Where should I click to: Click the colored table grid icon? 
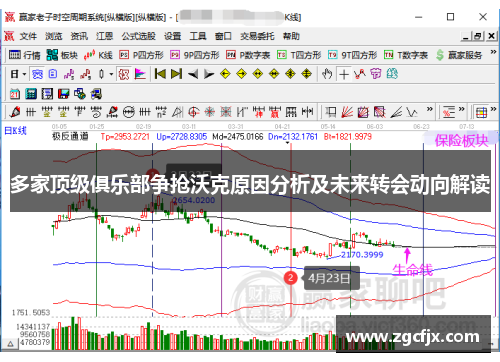(x=481, y=112)
